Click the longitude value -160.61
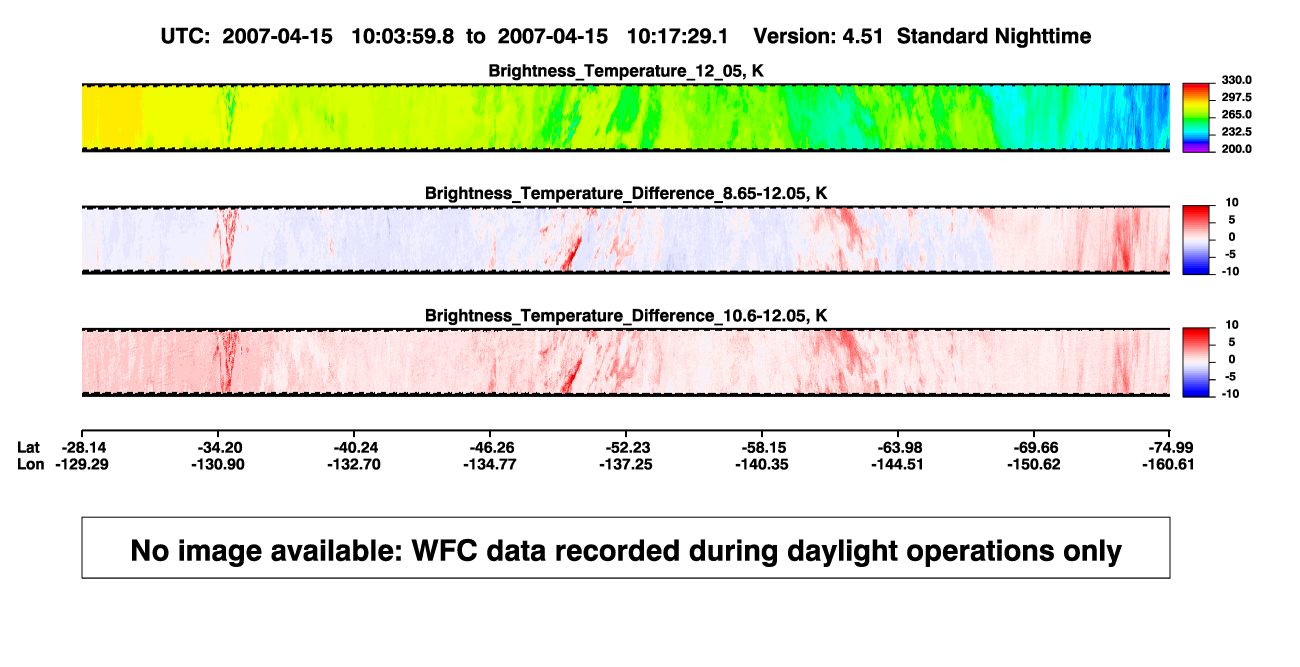Viewport: 1300px width, 667px height. click(x=1171, y=464)
